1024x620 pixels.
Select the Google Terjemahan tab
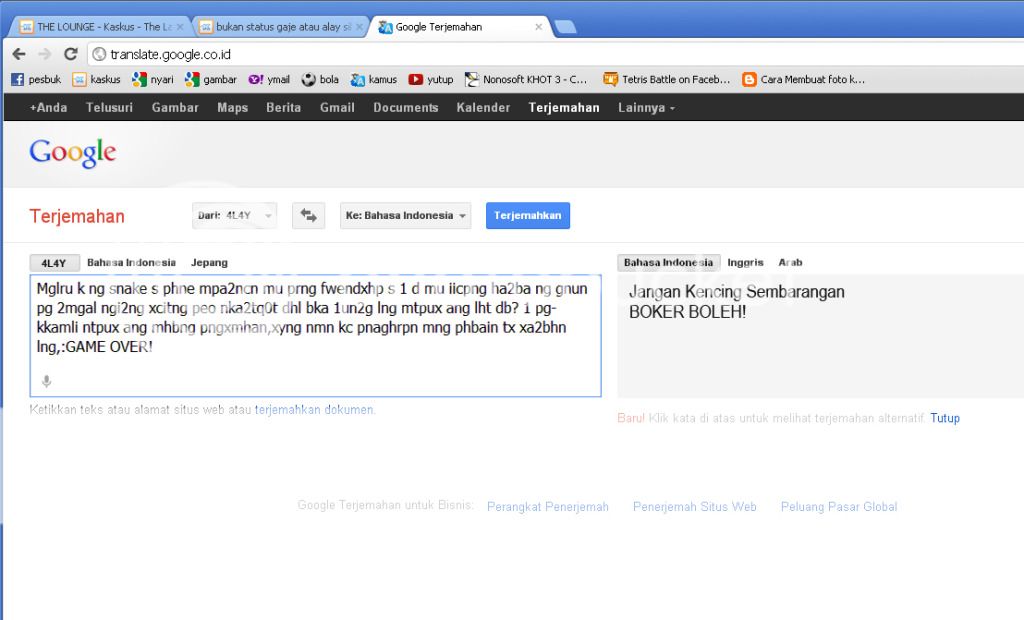point(460,27)
